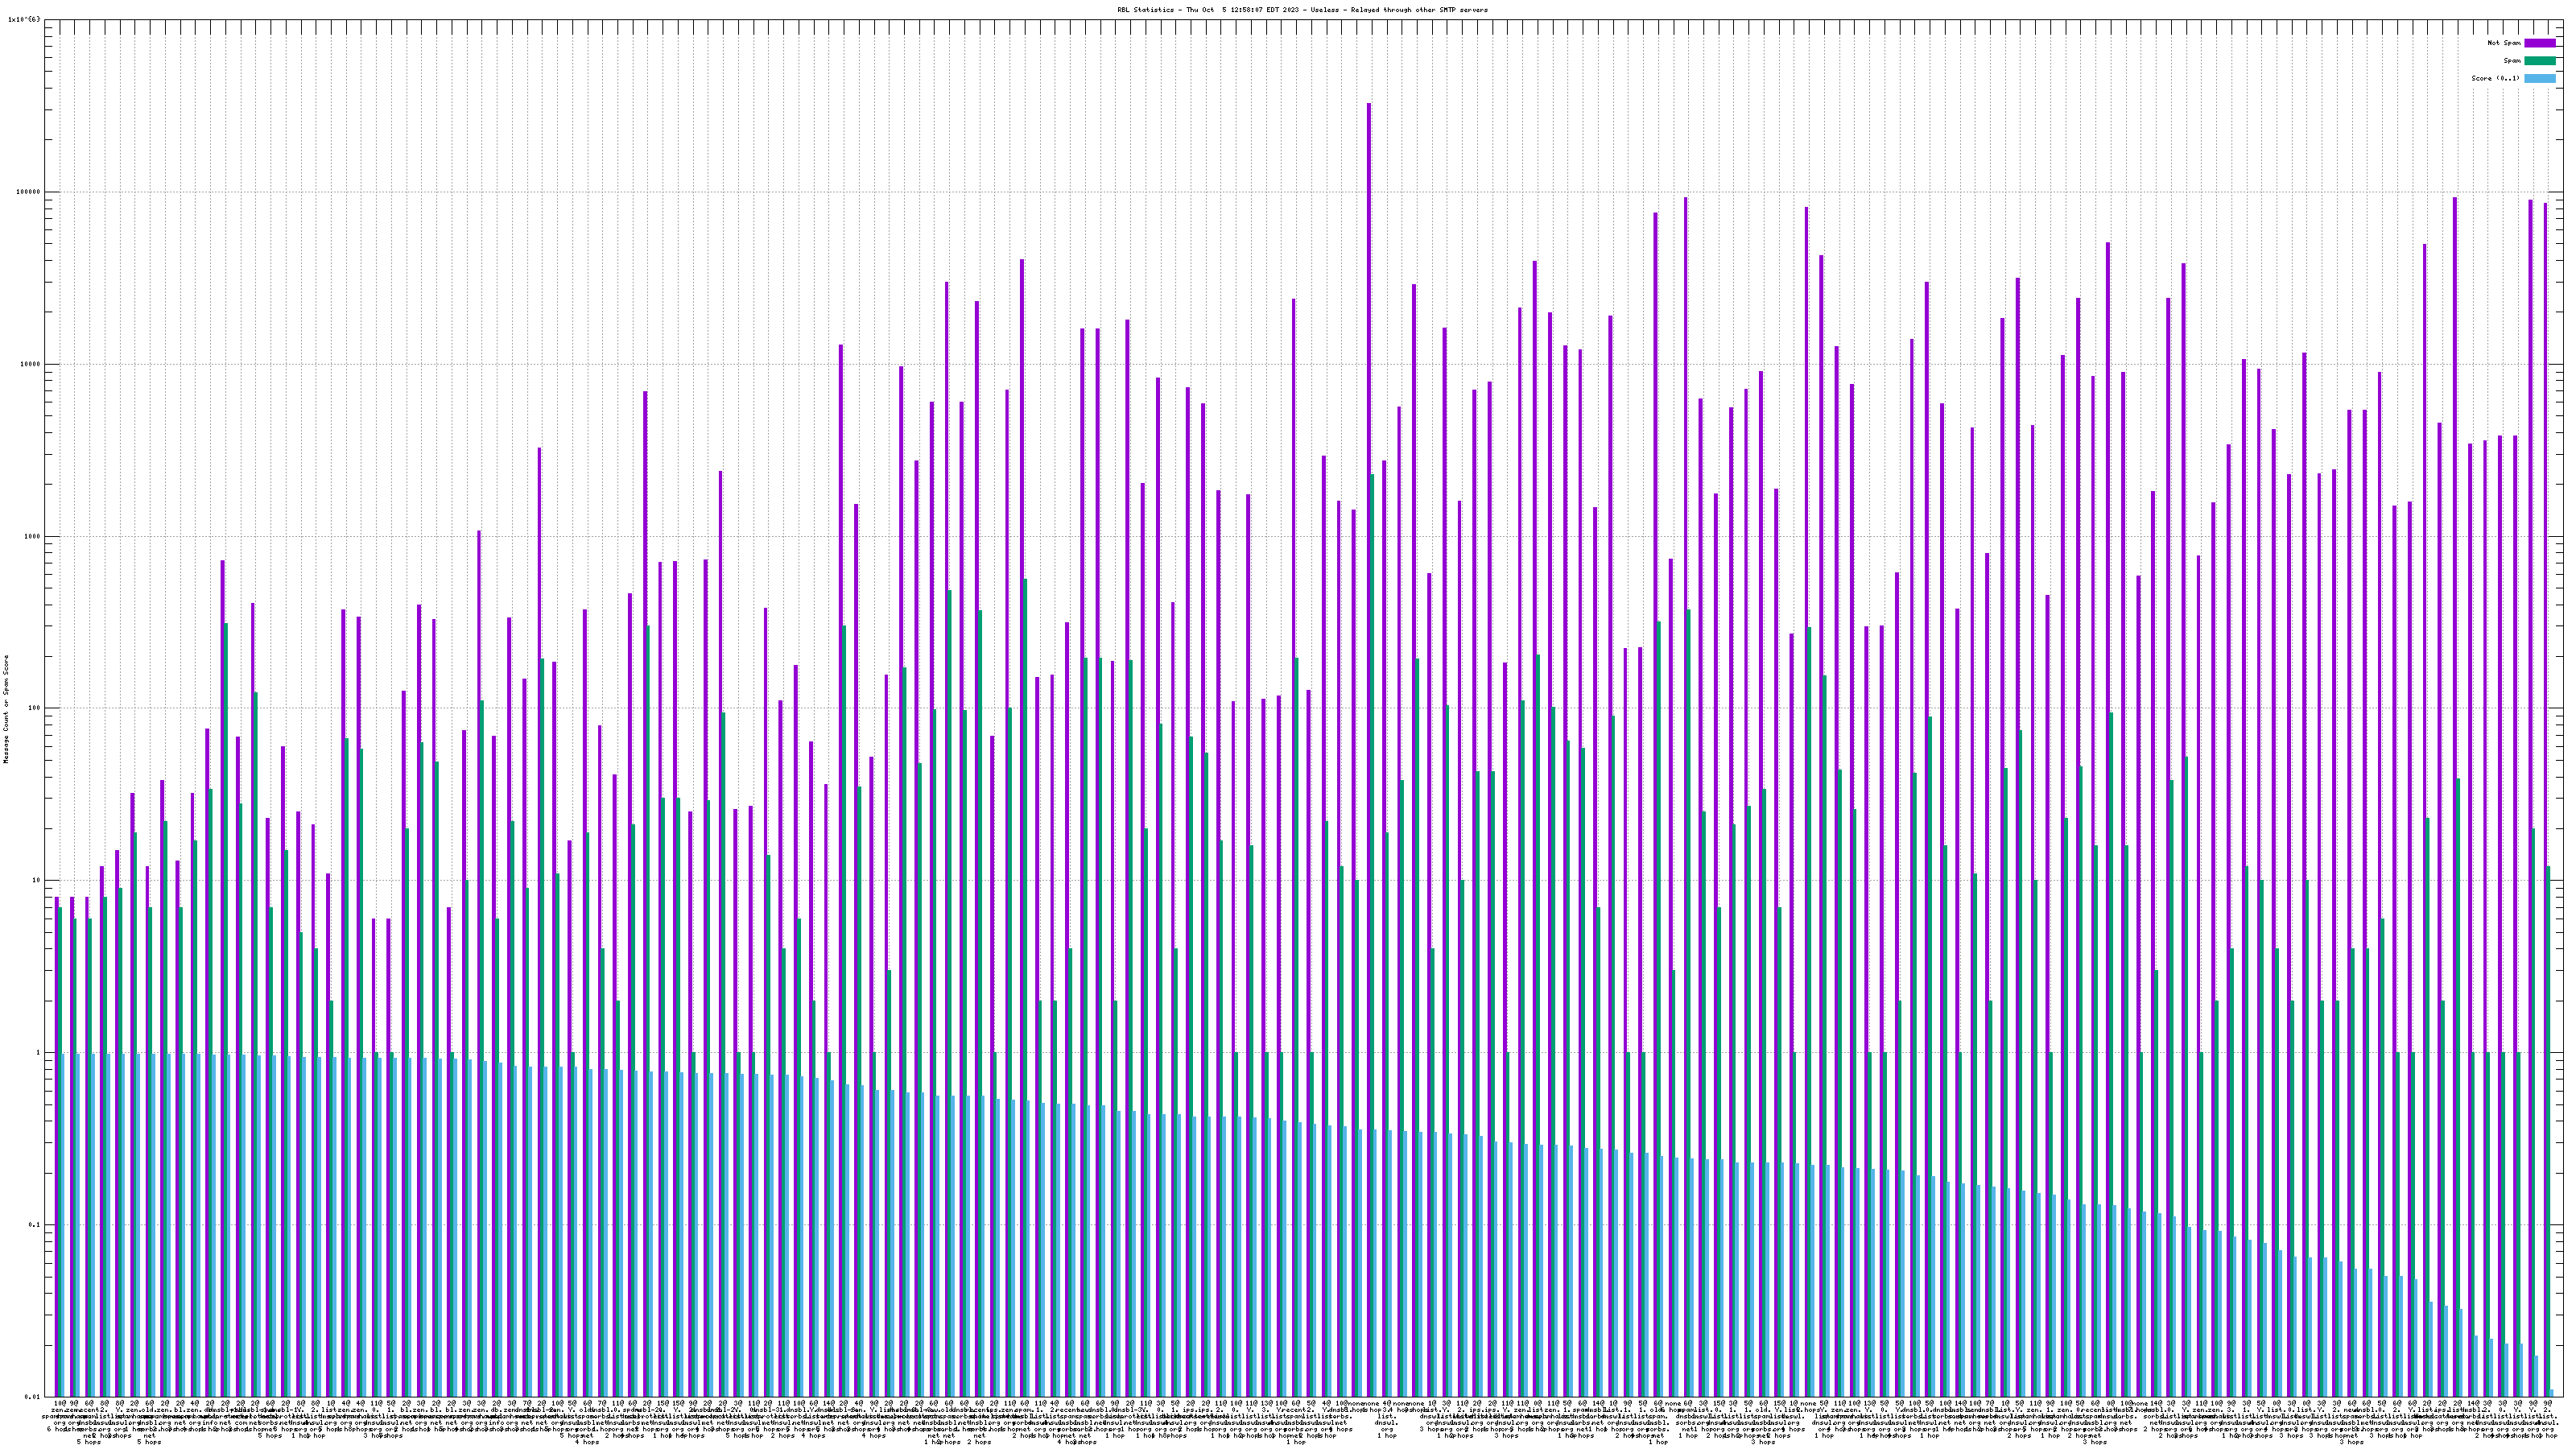This screenshot has width=2576, height=1449.
Task: Click the 1x10^(6) y-axis tick label
Action: 24,20
